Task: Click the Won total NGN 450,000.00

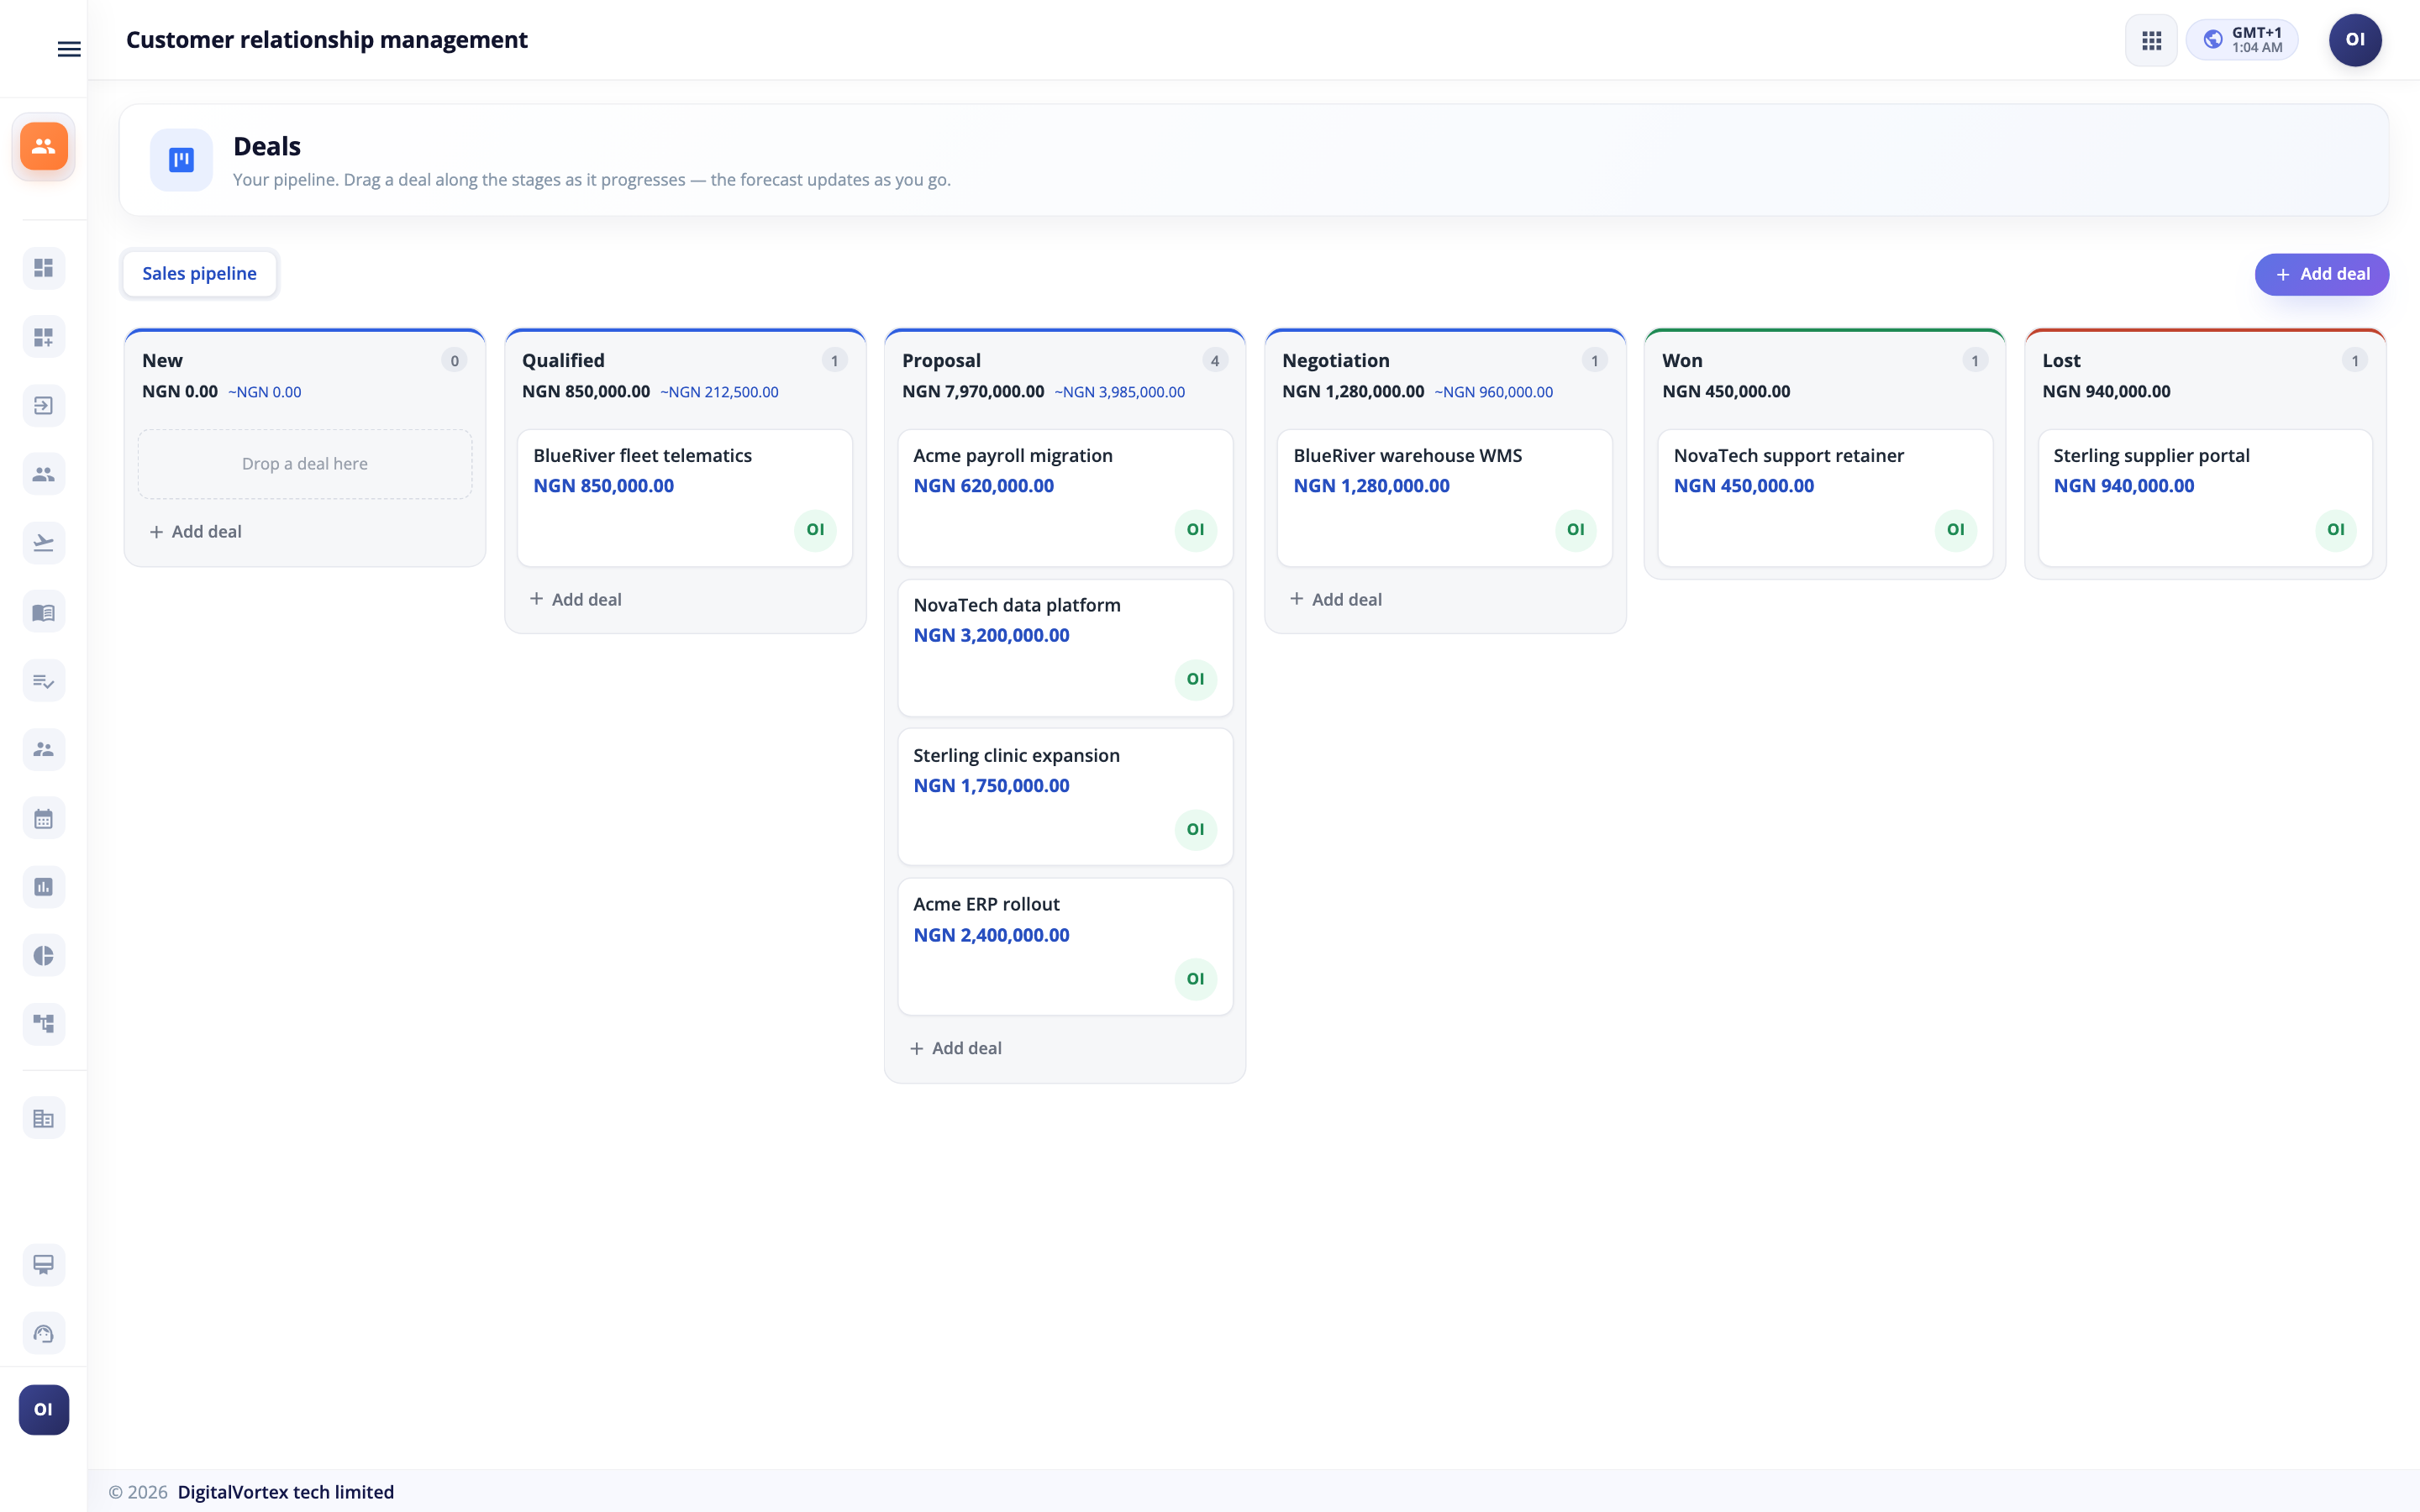Action: point(1726,391)
